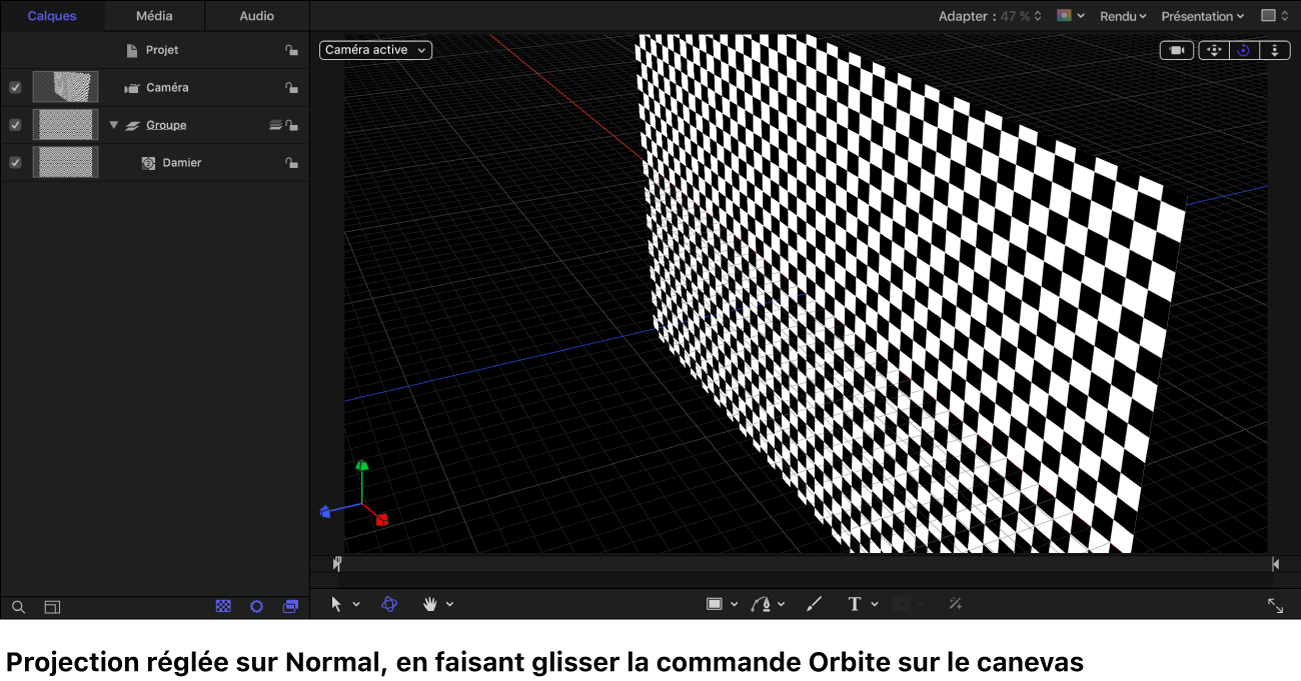This screenshot has width=1301, height=681.
Task: Open the Caméra active dropdown
Action: 375,50
